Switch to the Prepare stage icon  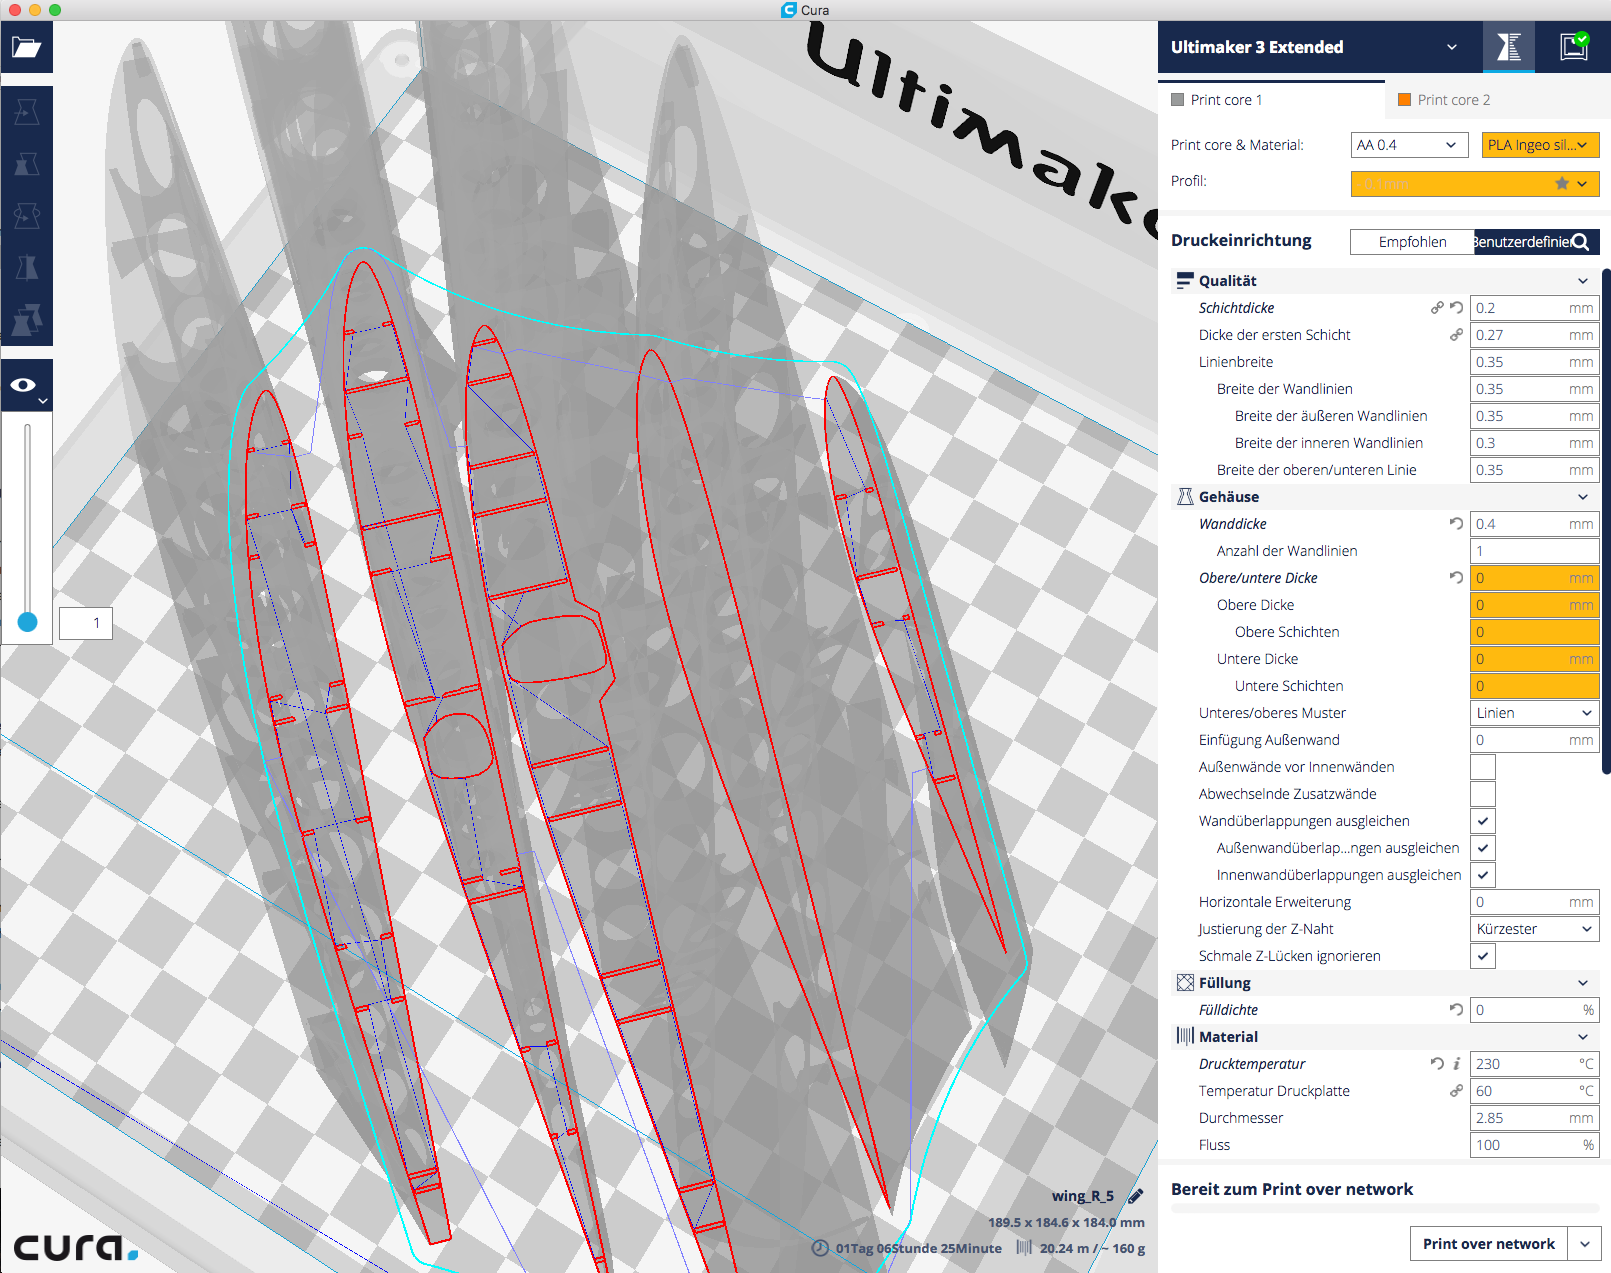pyautogui.click(x=1508, y=47)
